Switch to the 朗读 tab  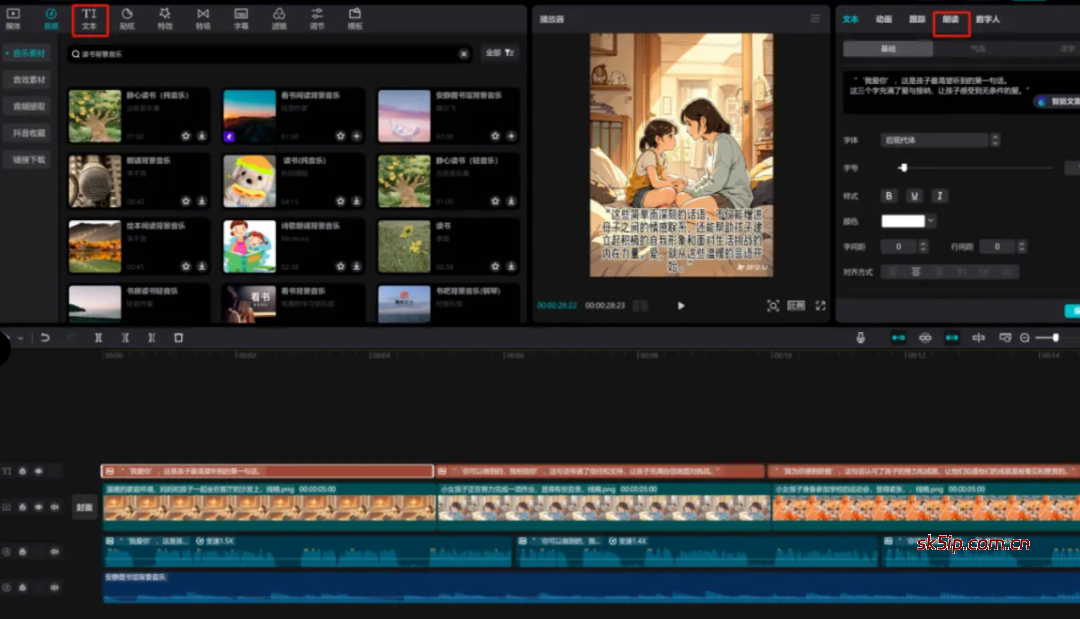(950, 19)
